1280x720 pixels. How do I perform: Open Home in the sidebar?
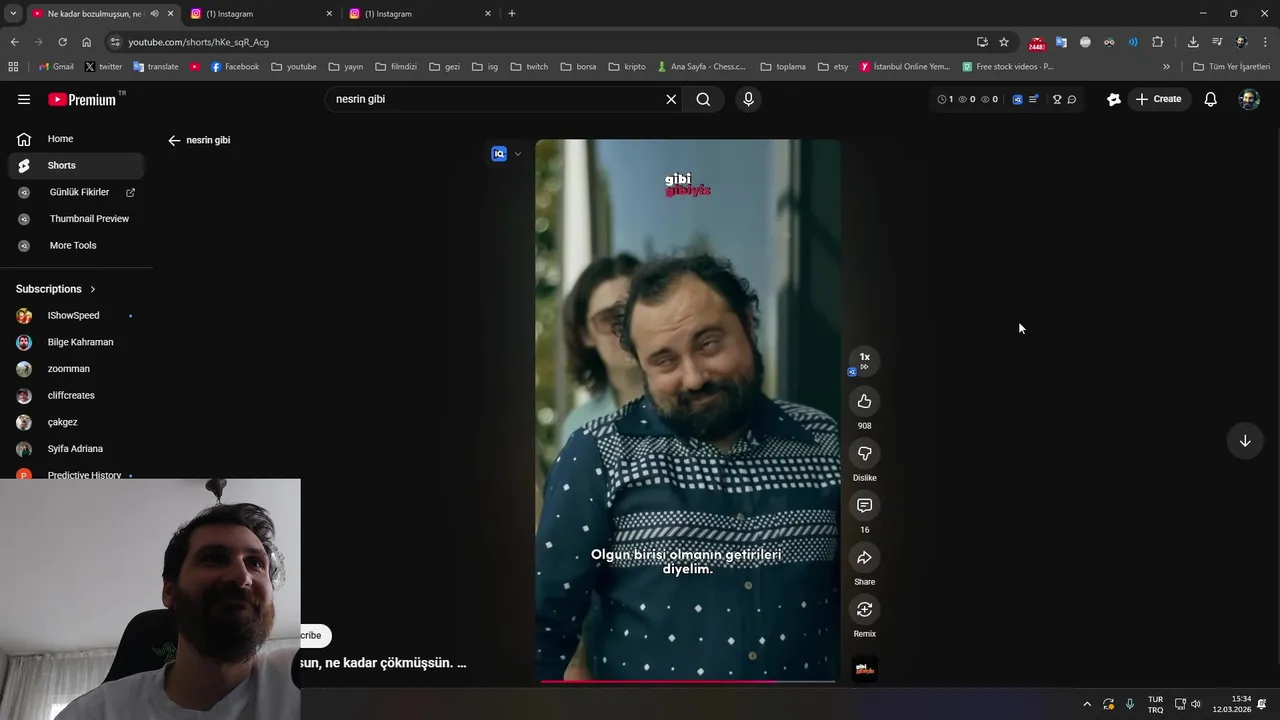76,139
